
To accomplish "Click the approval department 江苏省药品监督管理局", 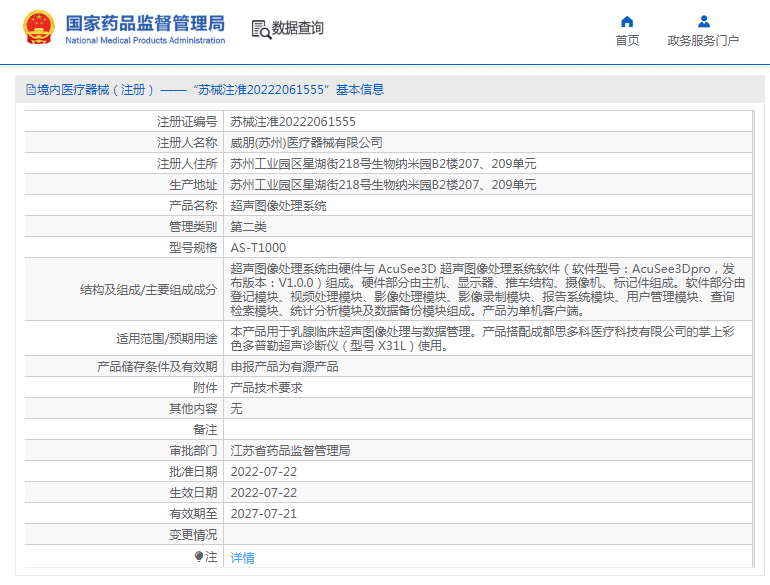I will [x=290, y=450].
